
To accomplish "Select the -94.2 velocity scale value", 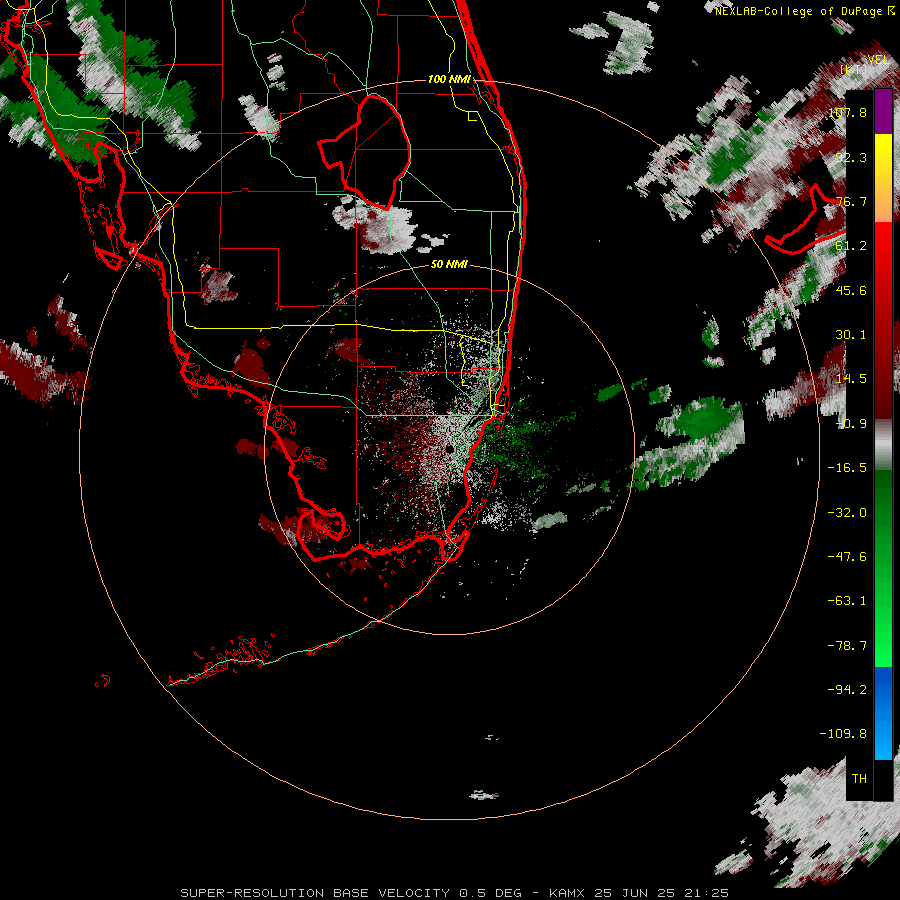I will point(847,689).
